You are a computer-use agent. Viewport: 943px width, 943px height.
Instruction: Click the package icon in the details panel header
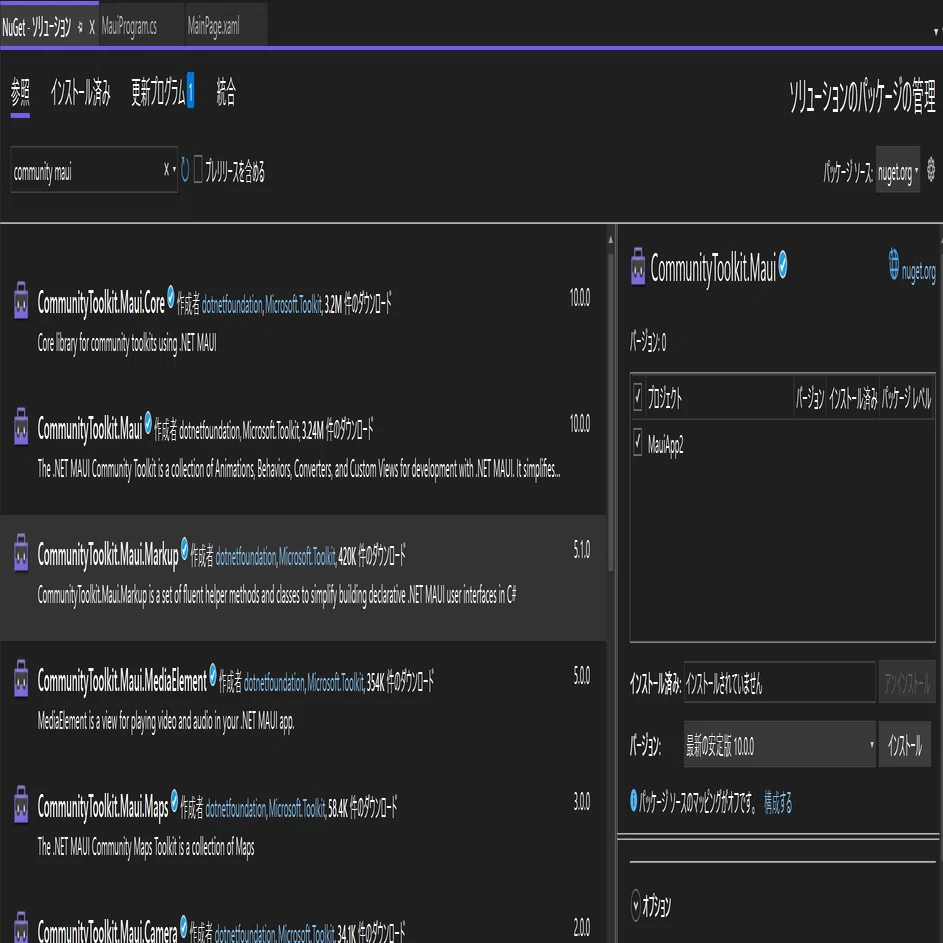(638, 266)
